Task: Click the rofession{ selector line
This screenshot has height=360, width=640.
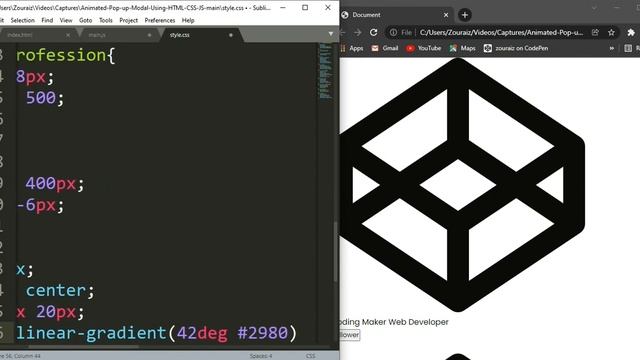Action: [x=66, y=55]
